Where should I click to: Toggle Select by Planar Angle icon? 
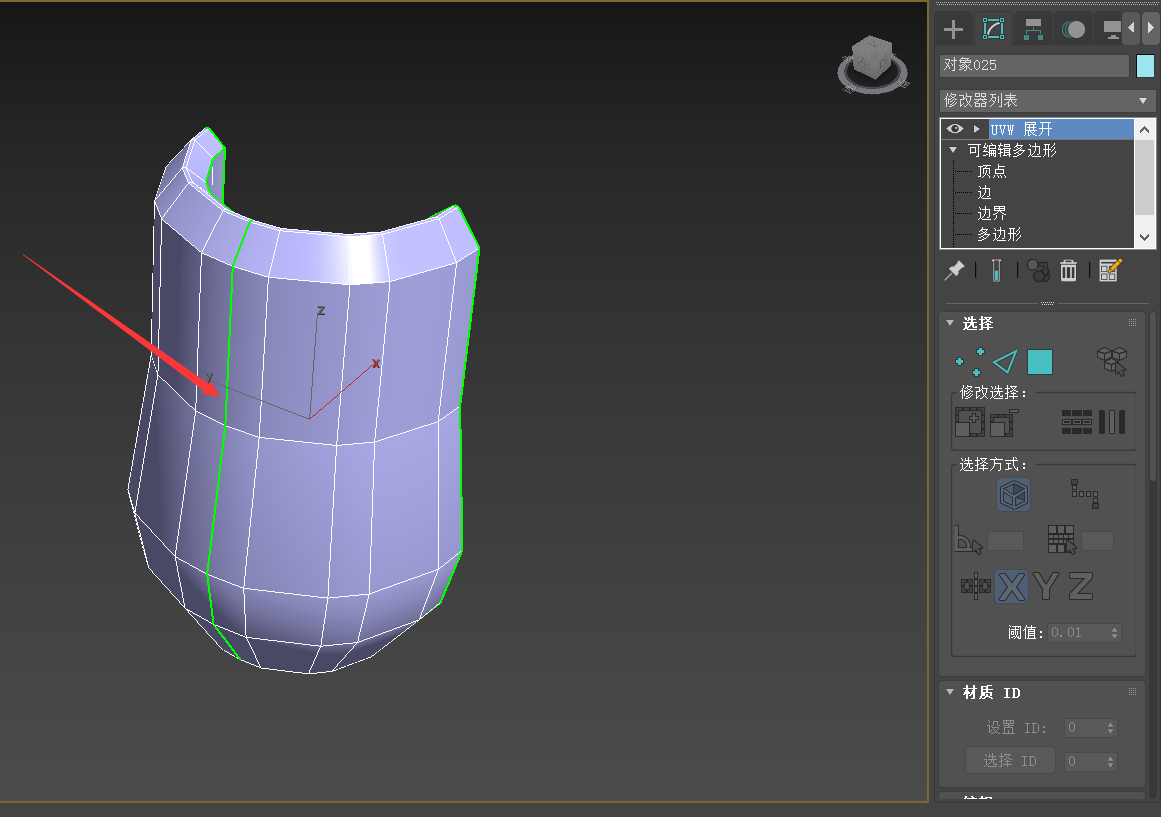[x=968, y=541]
